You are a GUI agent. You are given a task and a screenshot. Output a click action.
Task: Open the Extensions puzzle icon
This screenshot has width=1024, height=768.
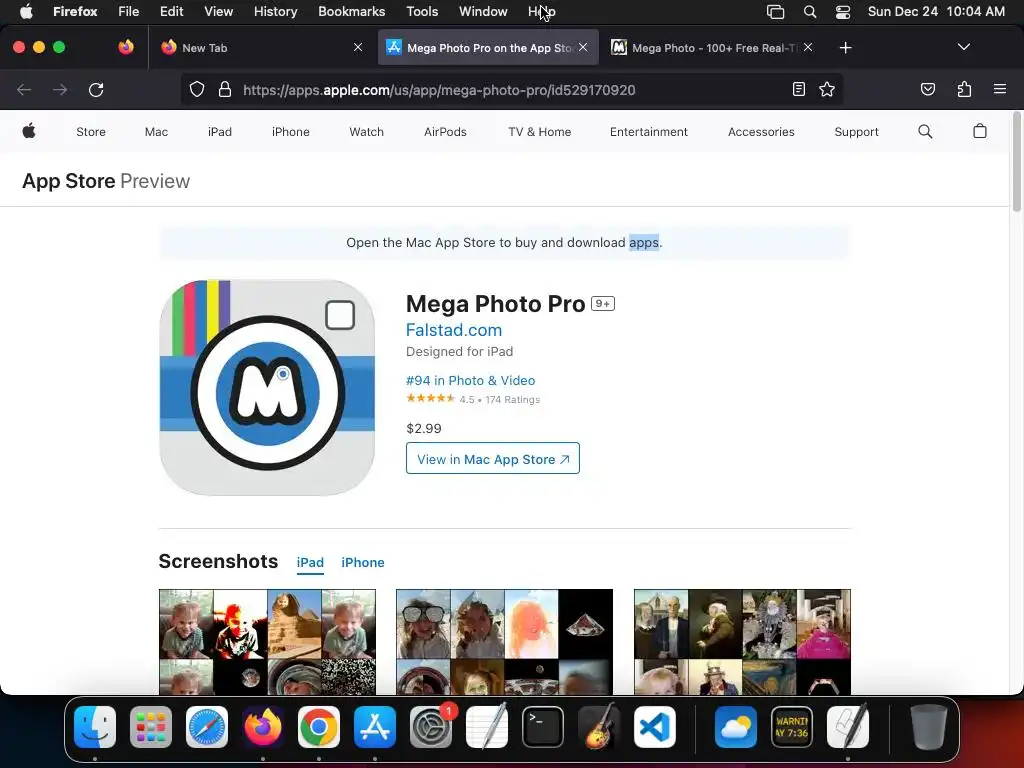(x=964, y=89)
